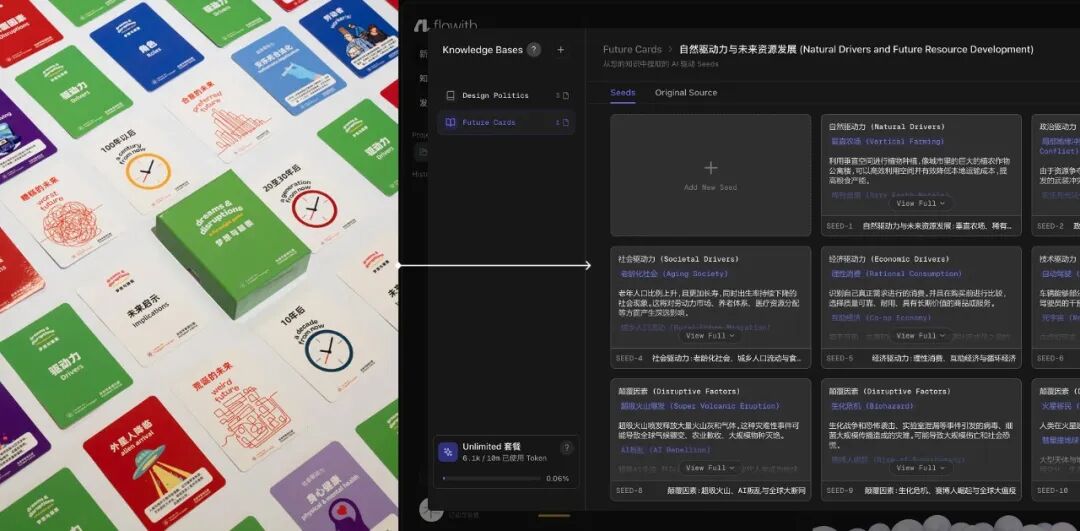
Task: Click the 6.1k / 10m Token usage text
Action: 504,458
